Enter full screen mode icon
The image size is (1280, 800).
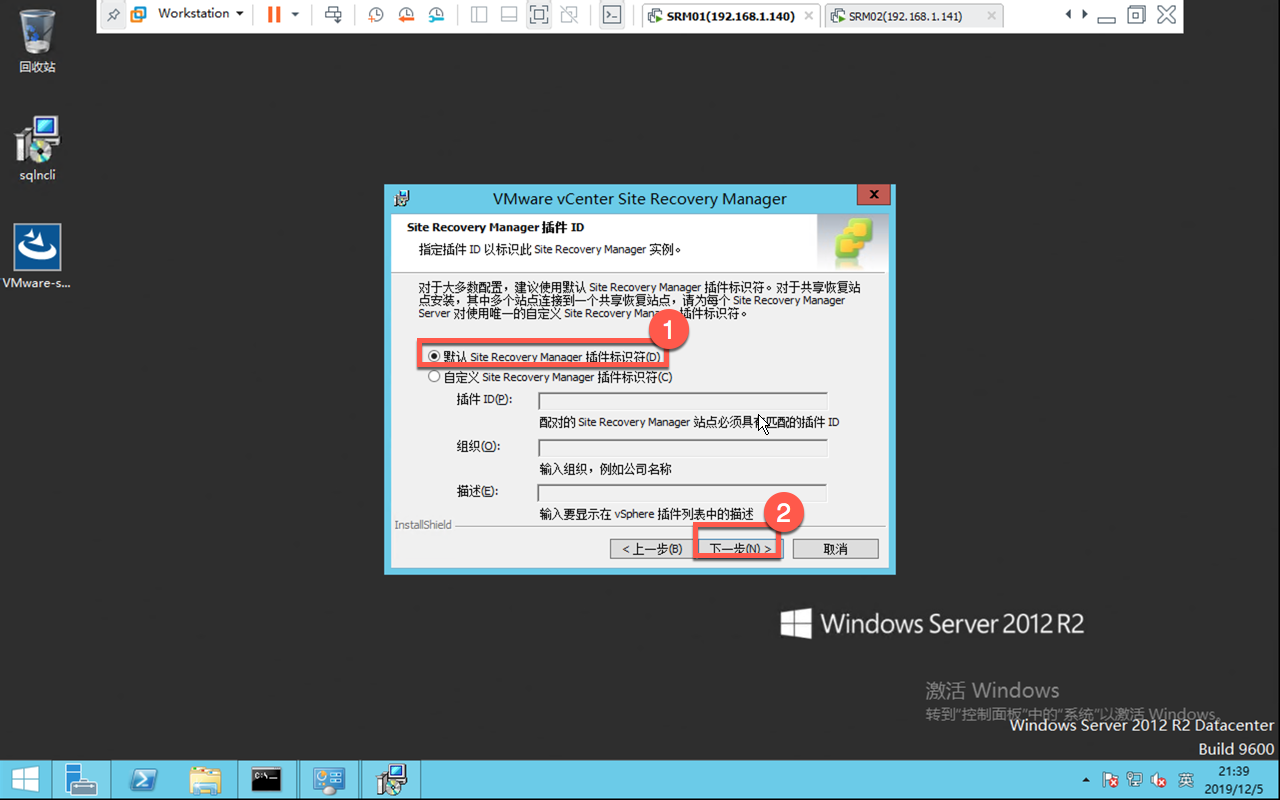pos(539,15)
